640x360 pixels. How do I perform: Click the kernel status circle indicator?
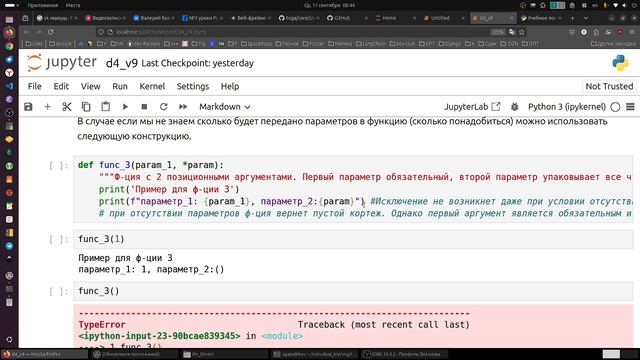[x=615, y=107]
